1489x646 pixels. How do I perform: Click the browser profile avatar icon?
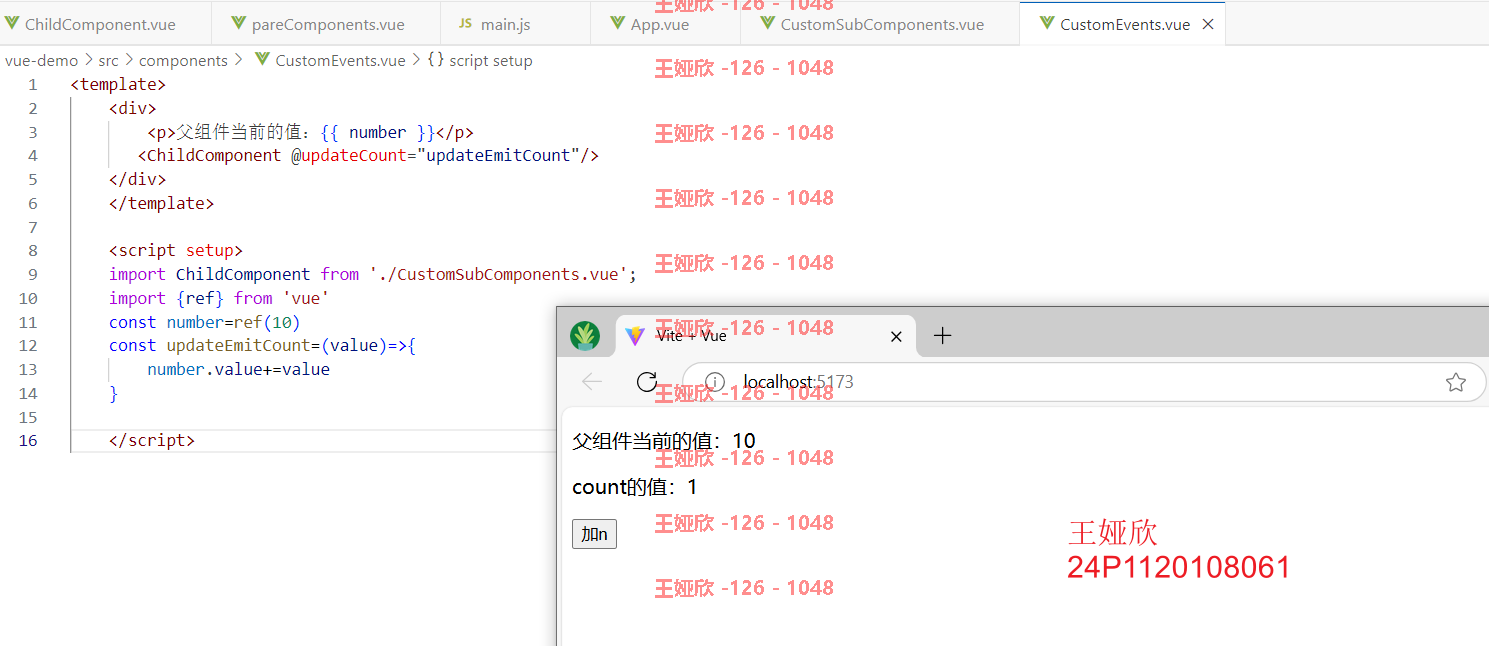585,336
